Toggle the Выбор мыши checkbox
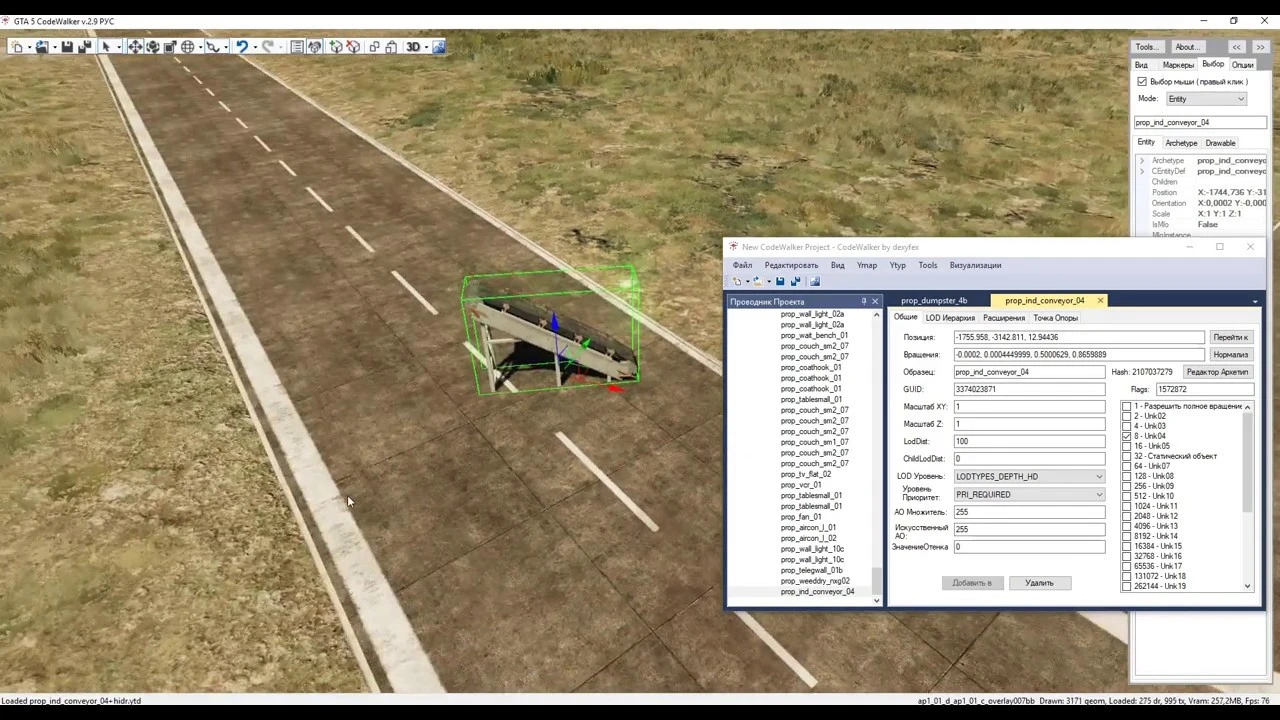This screenshot has width=1280, height=720. [x=1142, y=81]
